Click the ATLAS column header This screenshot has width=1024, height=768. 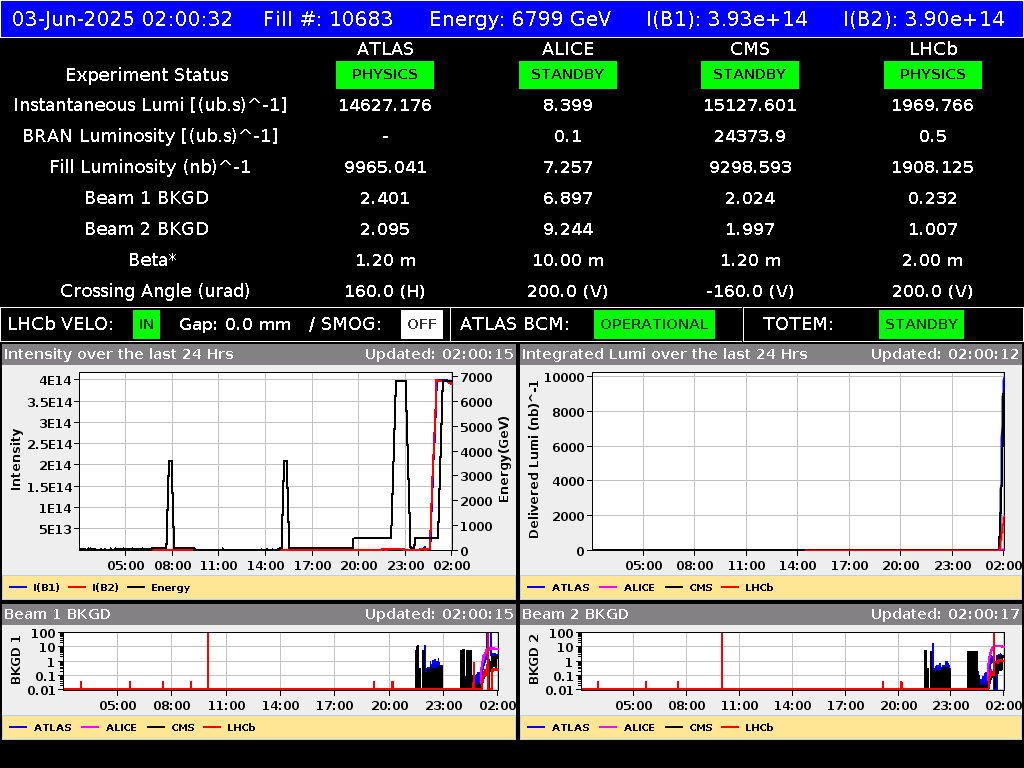pyautogui.click(x=385, y=49)
